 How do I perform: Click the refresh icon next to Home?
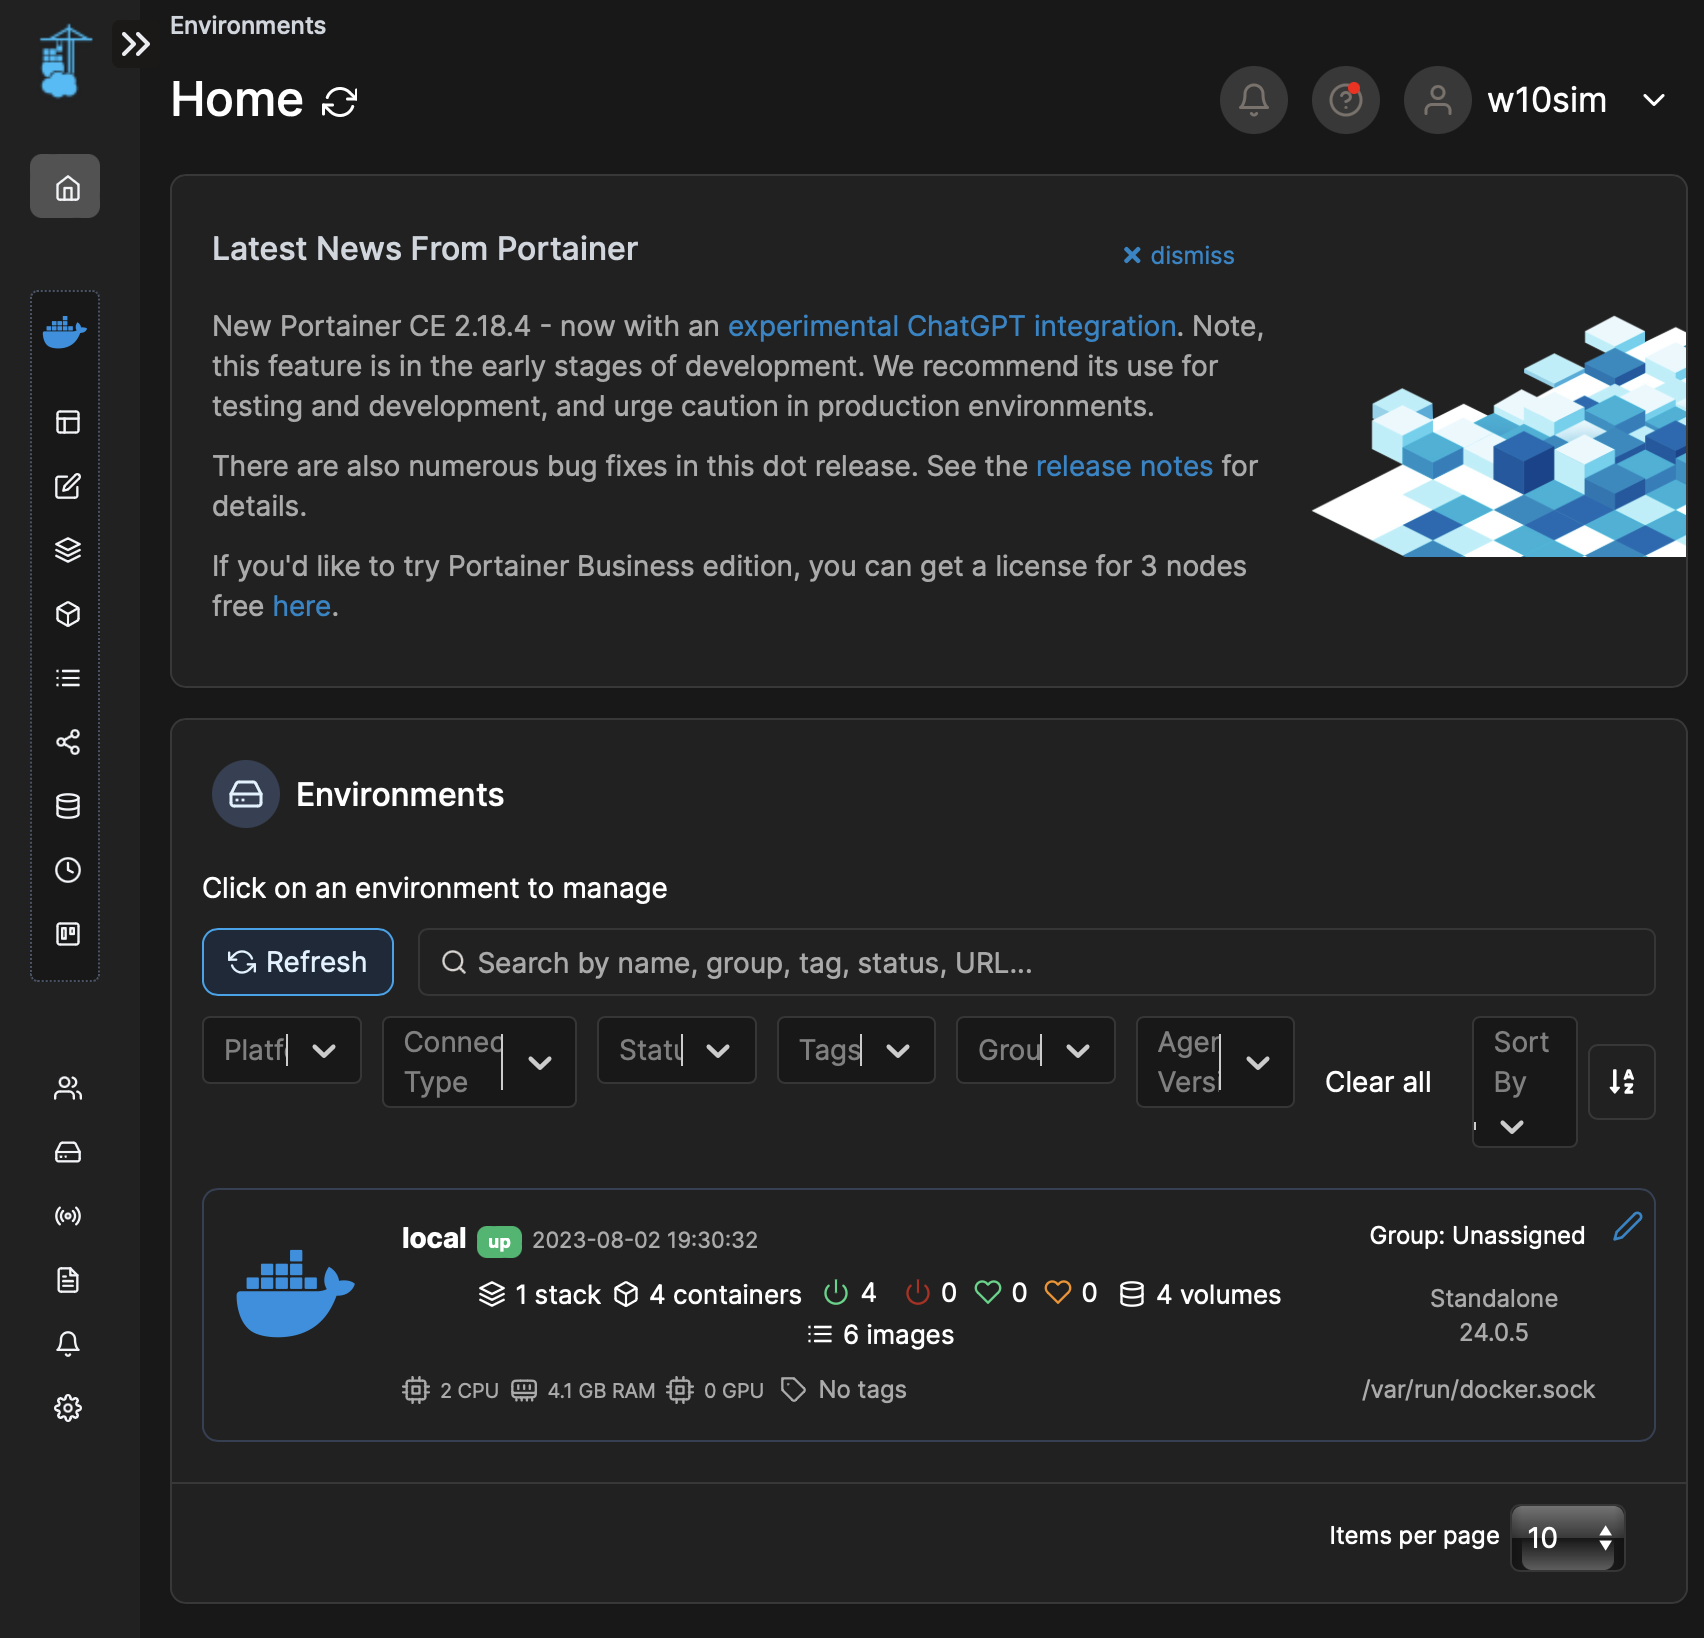coord(339,101)
